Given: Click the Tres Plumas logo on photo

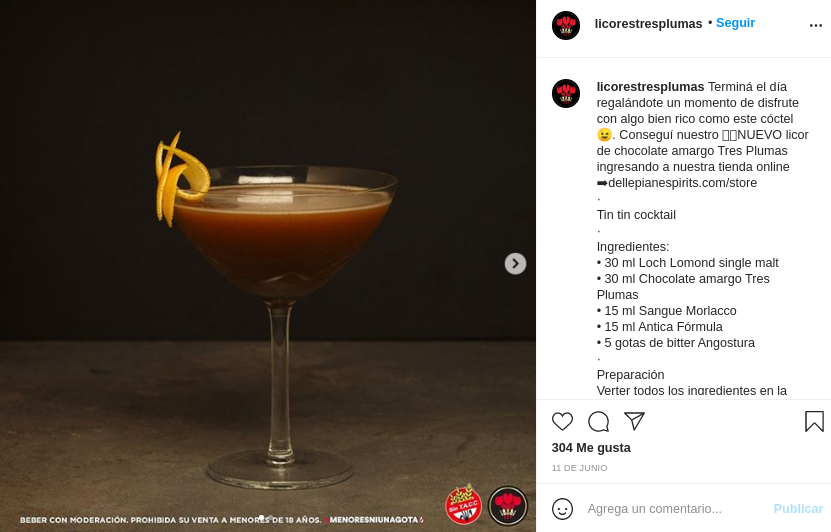Looking at the screenshot, I should tap(508, 506).
